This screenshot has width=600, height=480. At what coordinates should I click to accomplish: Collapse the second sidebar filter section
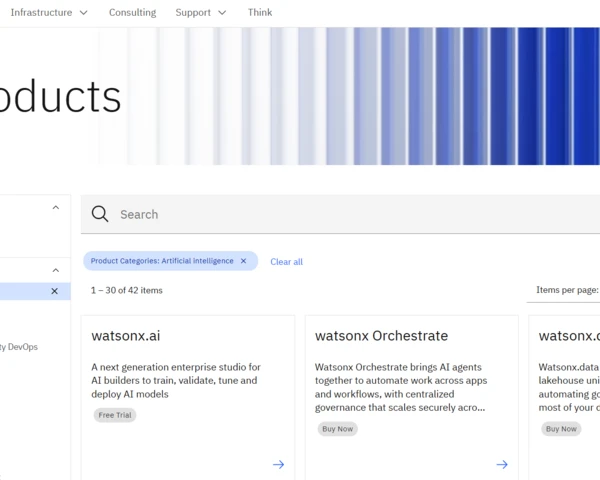(56, 270)
